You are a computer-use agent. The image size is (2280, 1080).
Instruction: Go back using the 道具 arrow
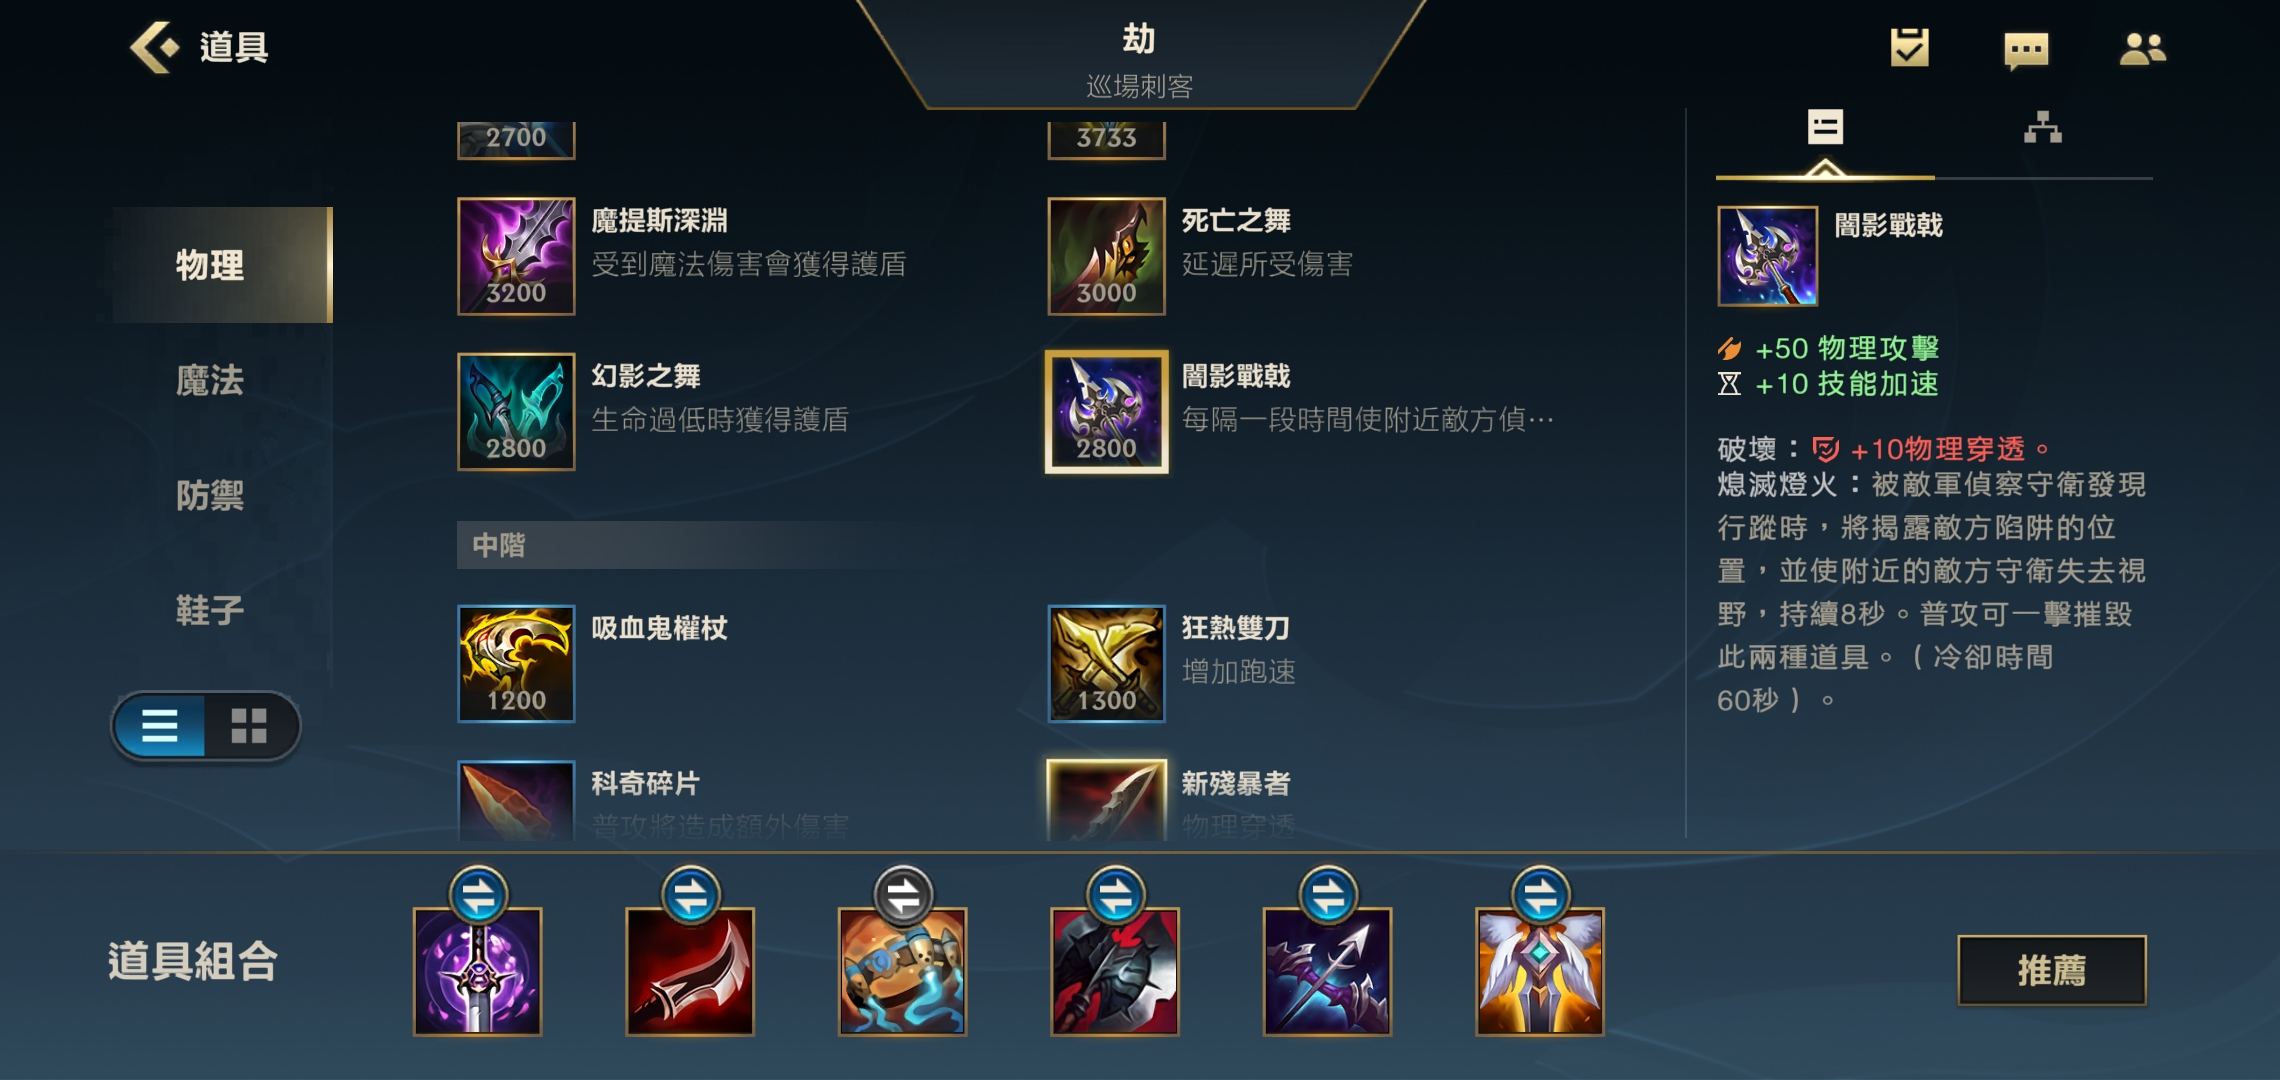coord(155,47)
